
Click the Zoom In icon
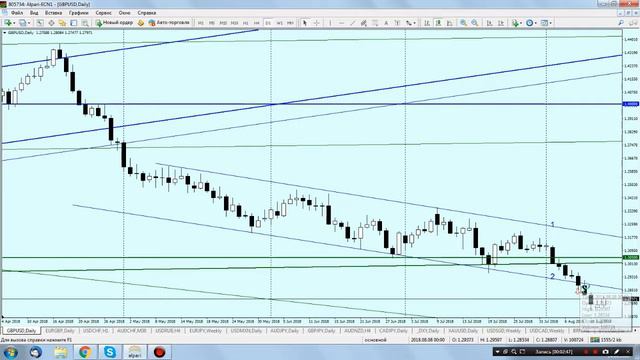tap(463, 23)
